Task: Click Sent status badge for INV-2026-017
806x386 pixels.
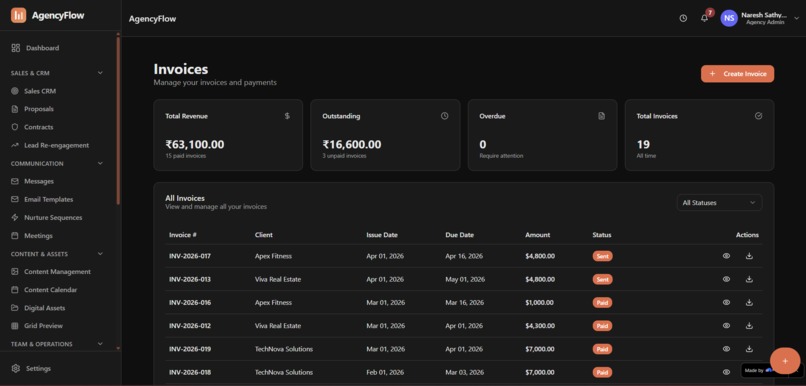Action: tap(602, 256)
